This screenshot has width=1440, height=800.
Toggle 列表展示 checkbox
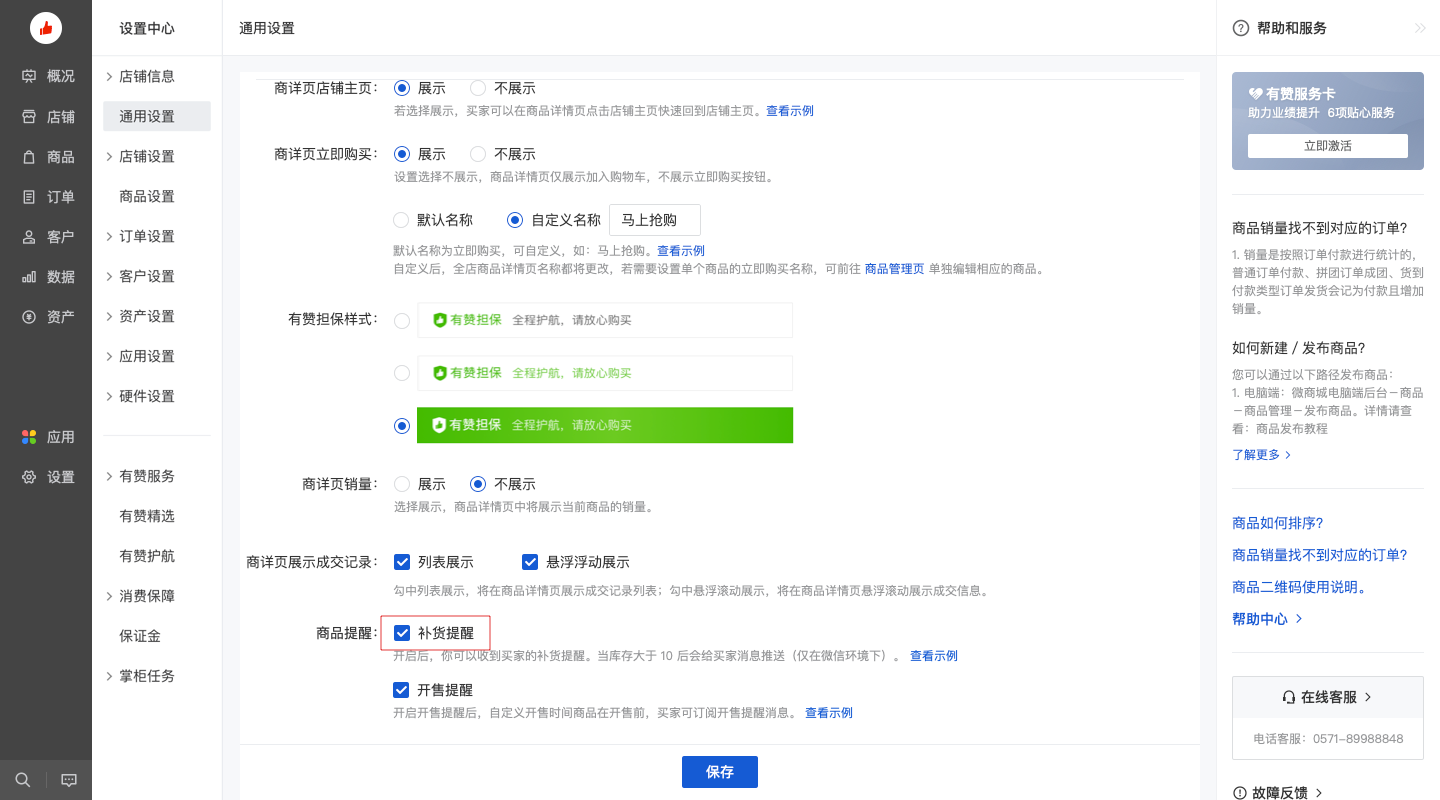pos(402,562)
